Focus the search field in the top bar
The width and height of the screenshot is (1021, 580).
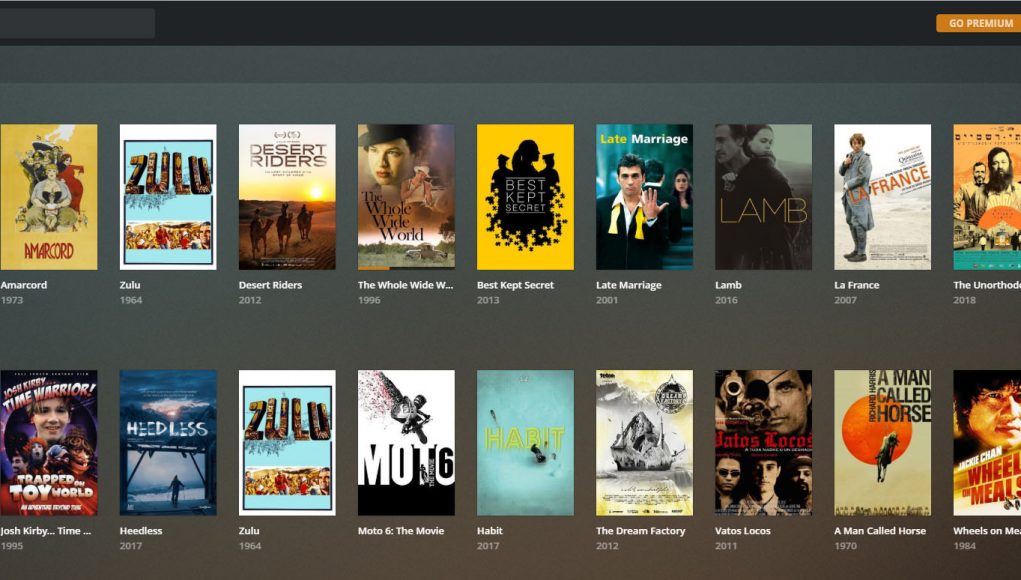coord(77,23)
